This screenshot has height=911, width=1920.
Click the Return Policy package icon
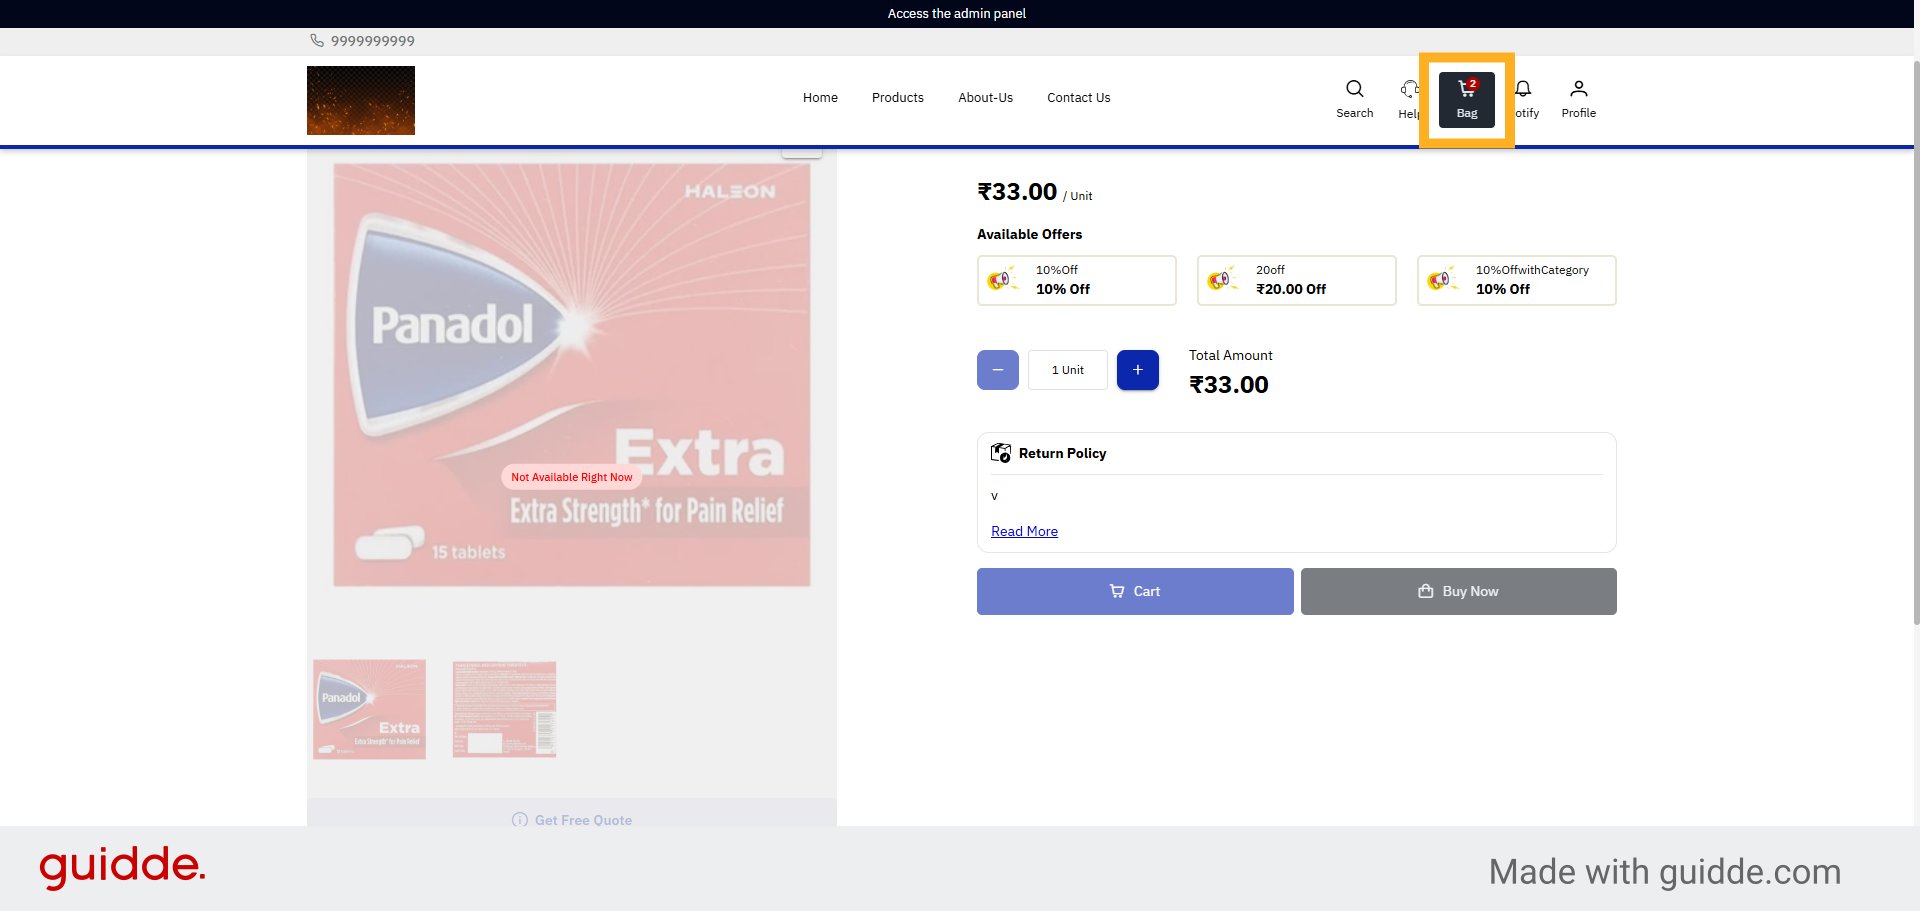point(1000,452)
